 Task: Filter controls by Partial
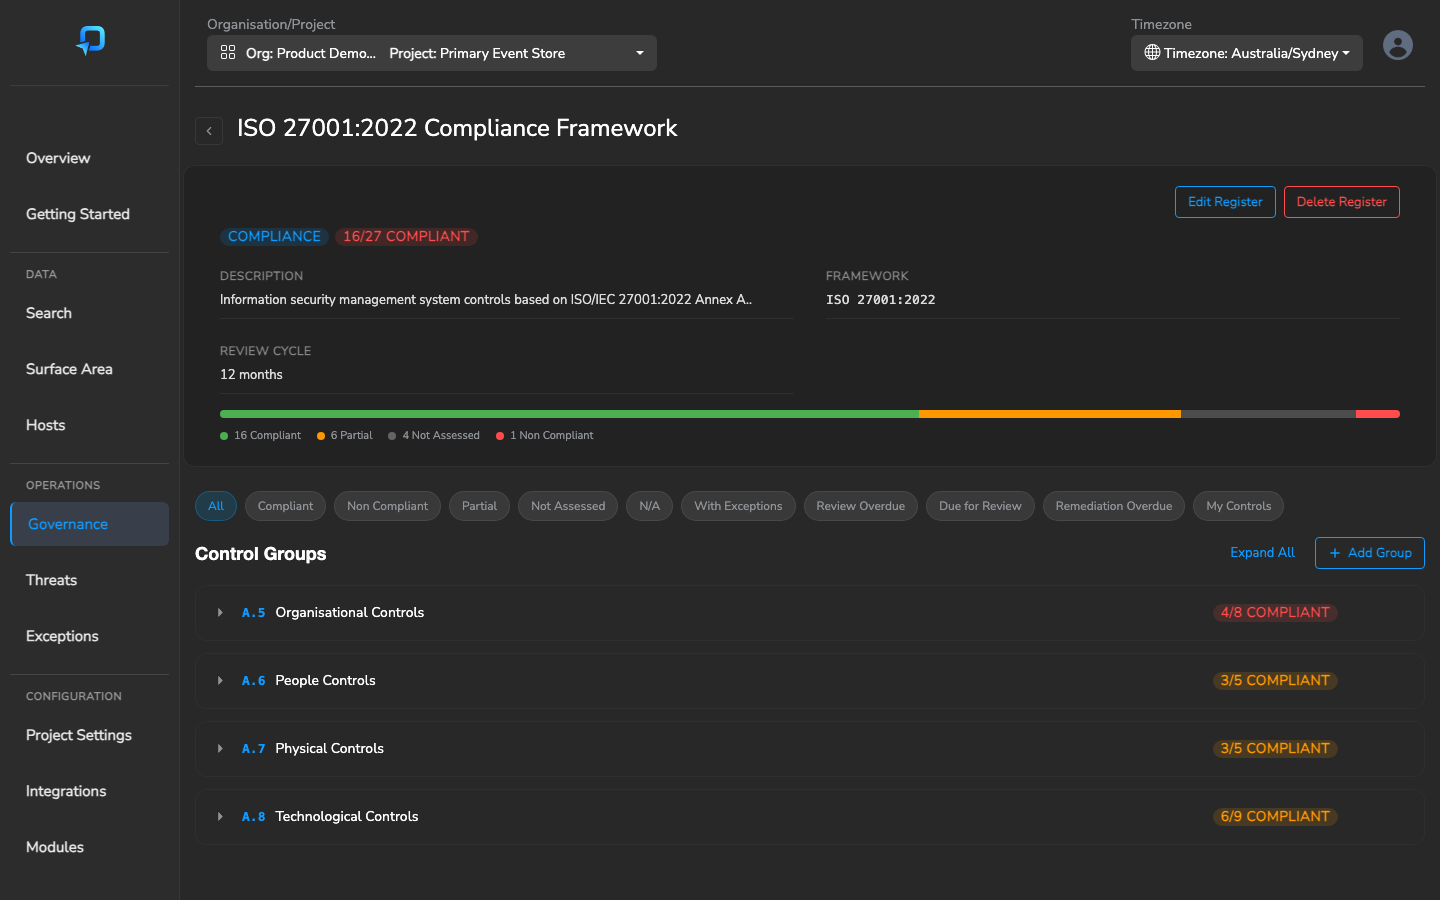[479, 506]
